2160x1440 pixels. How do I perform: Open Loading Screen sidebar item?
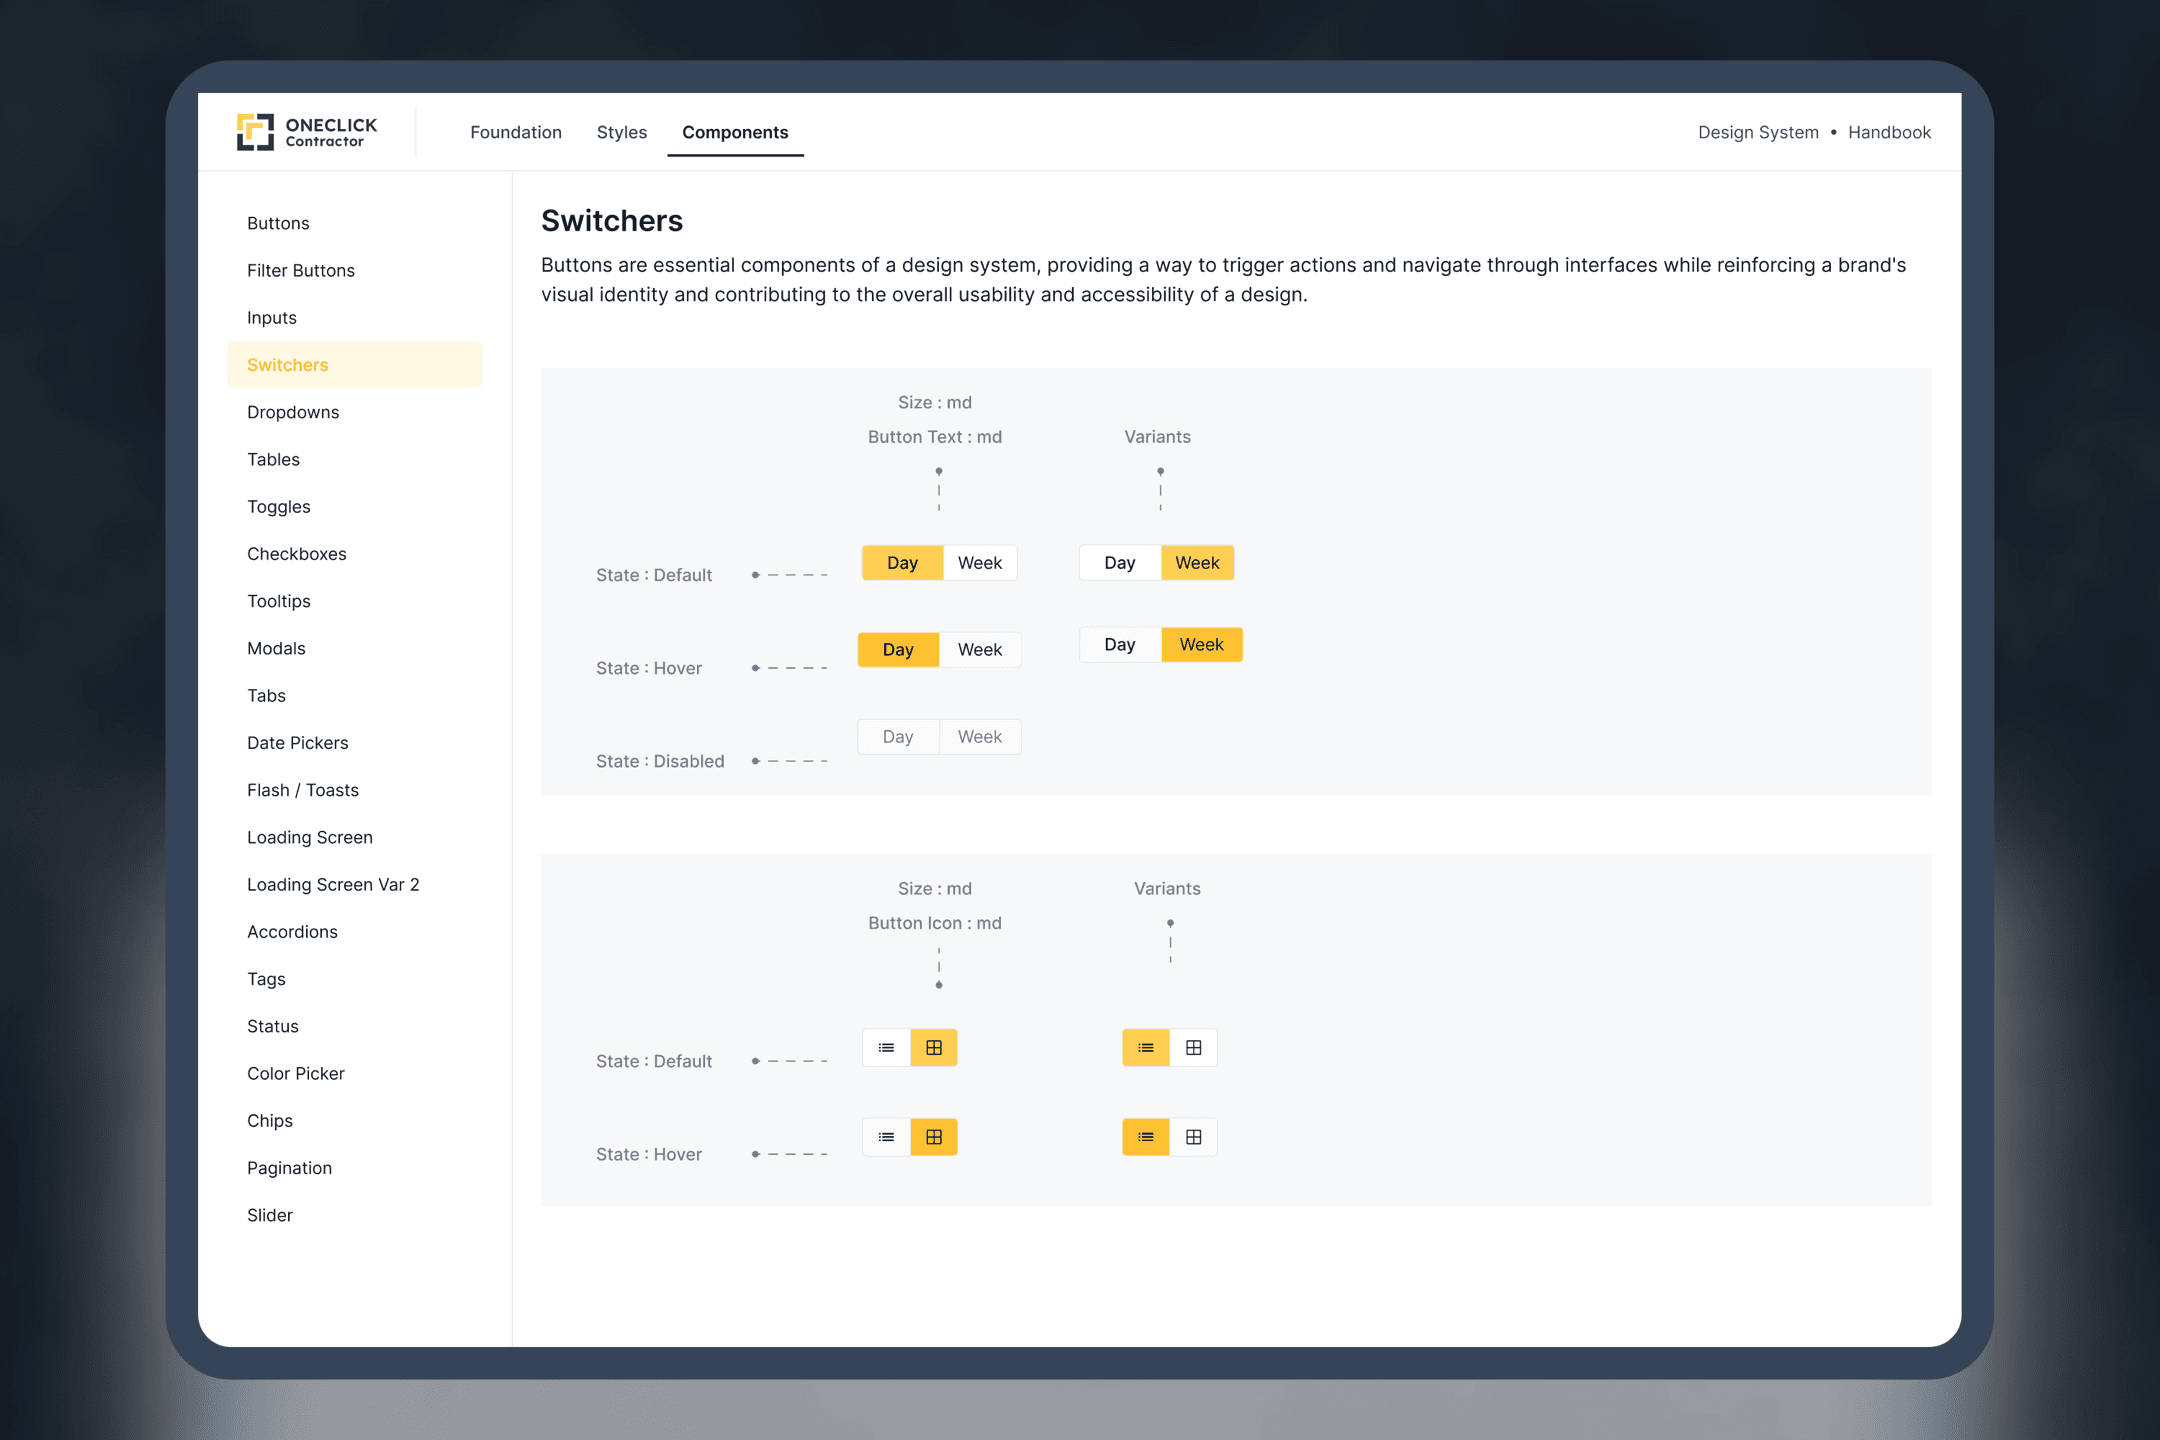point(310,837)
